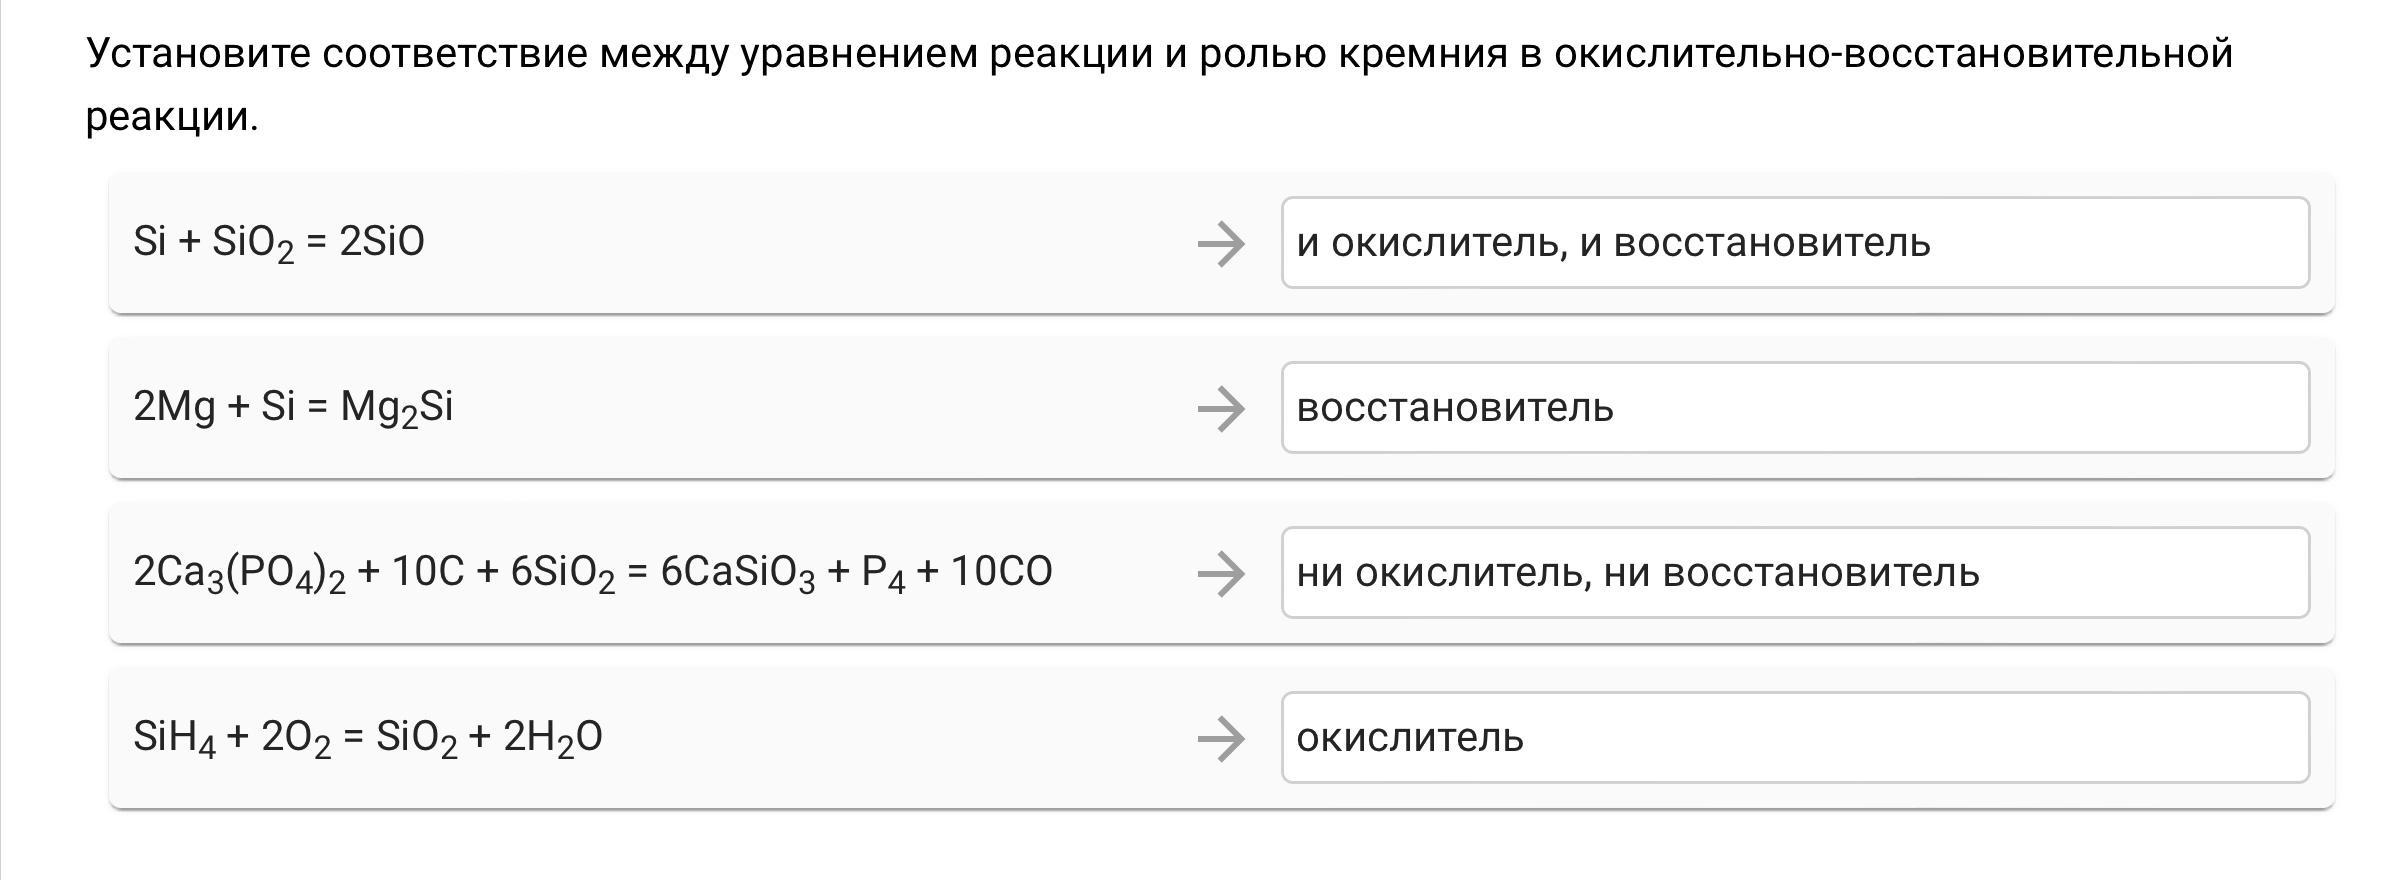
Task: Click arrow beside 2Mg + Si equation
Action: pos(1221,408)
